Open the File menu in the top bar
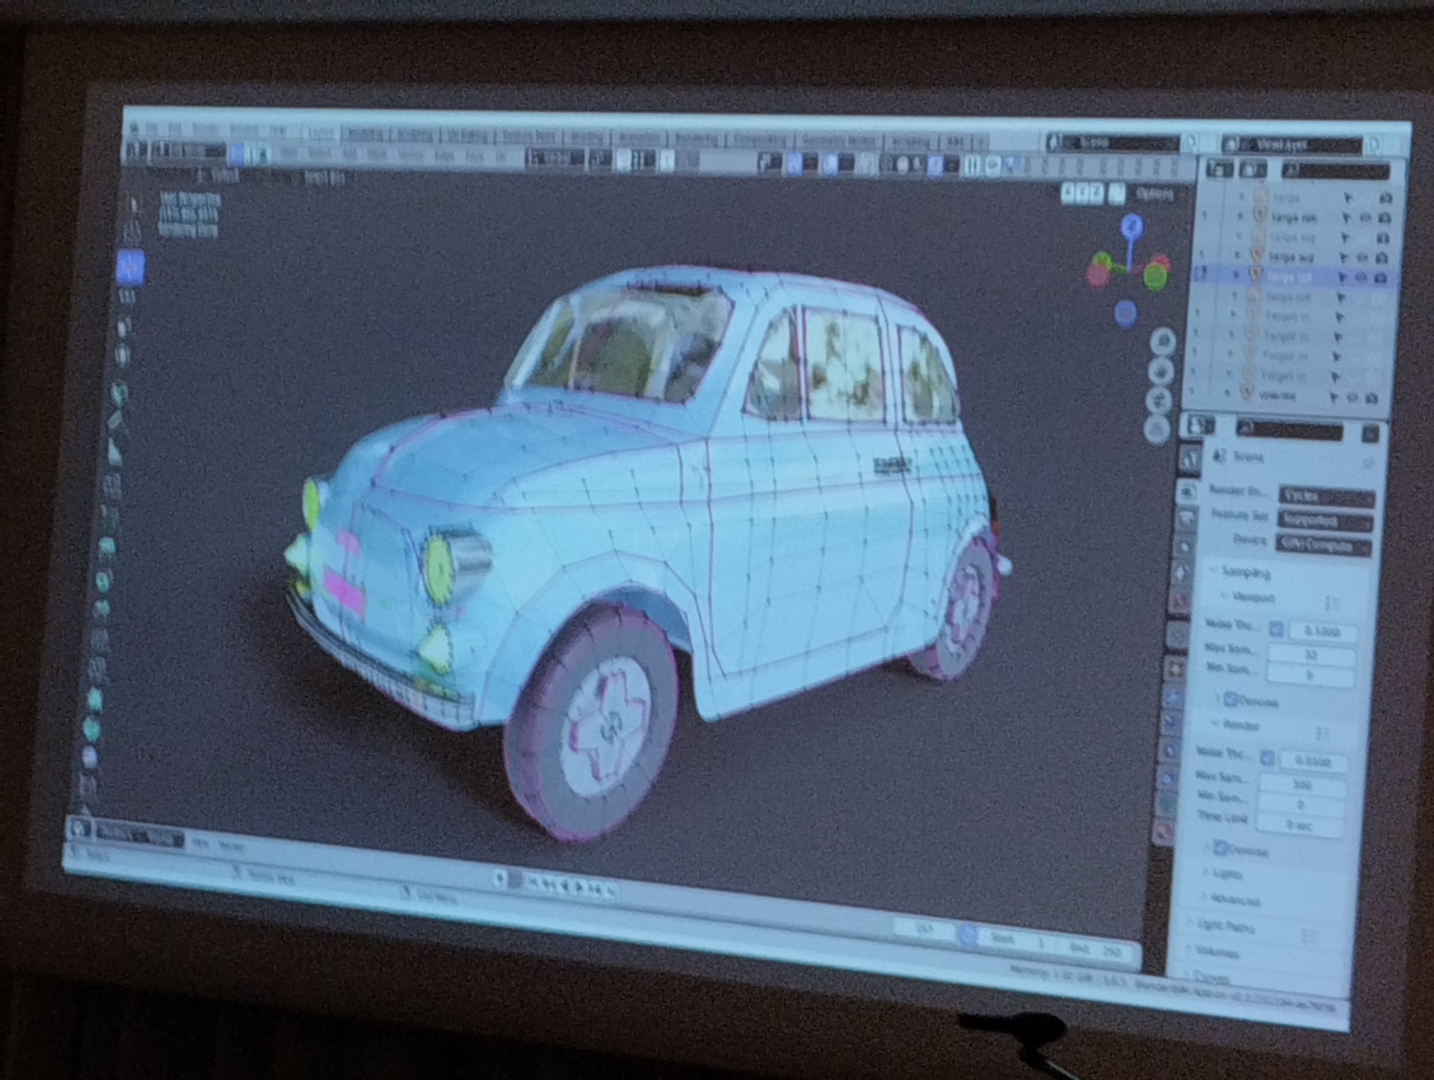The width and height of the screenshot is (1434, 1080). pos(151,129)
